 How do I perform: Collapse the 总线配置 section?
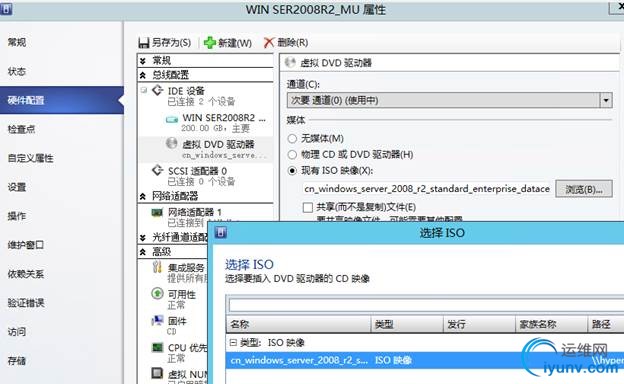[x=143, y=75]
